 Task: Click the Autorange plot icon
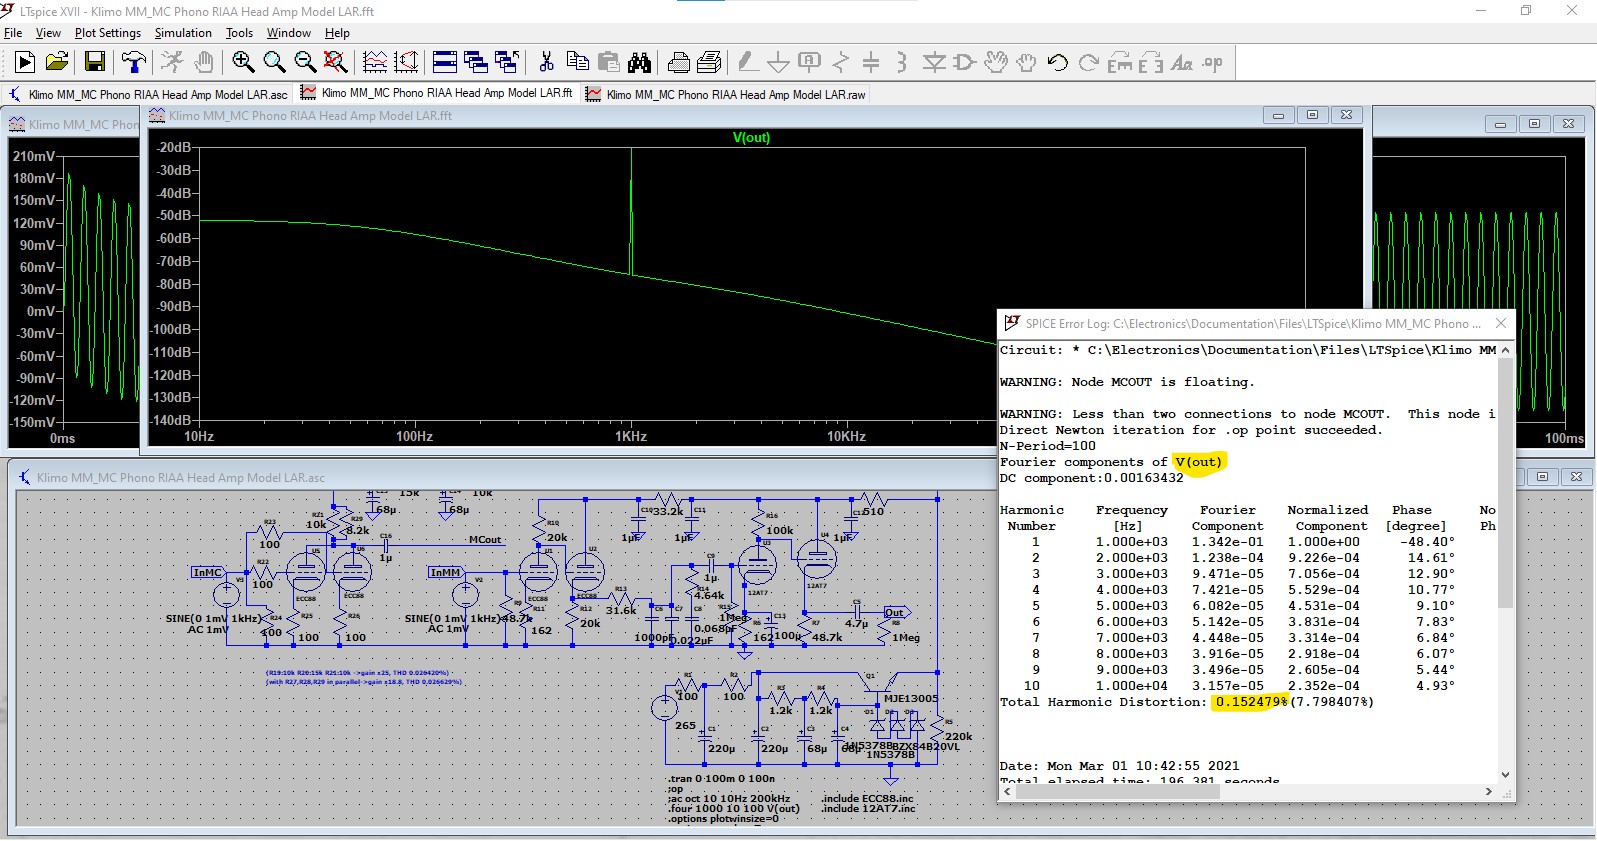point(375,63)
